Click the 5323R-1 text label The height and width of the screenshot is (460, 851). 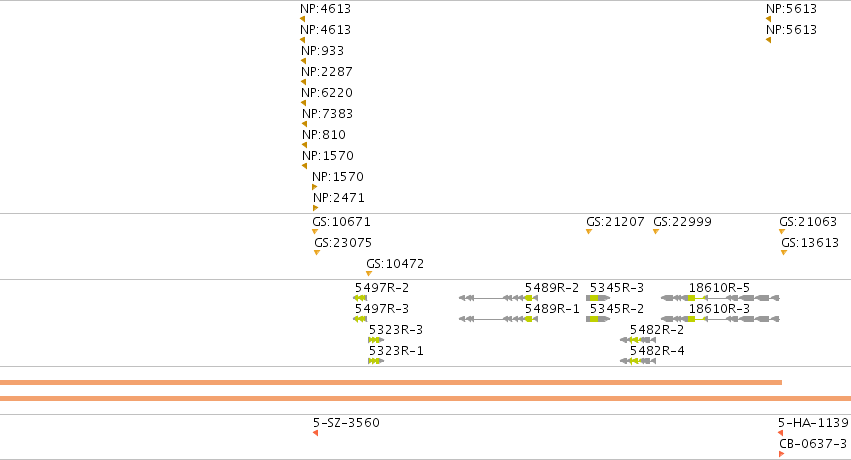click(x=396, y=351)
